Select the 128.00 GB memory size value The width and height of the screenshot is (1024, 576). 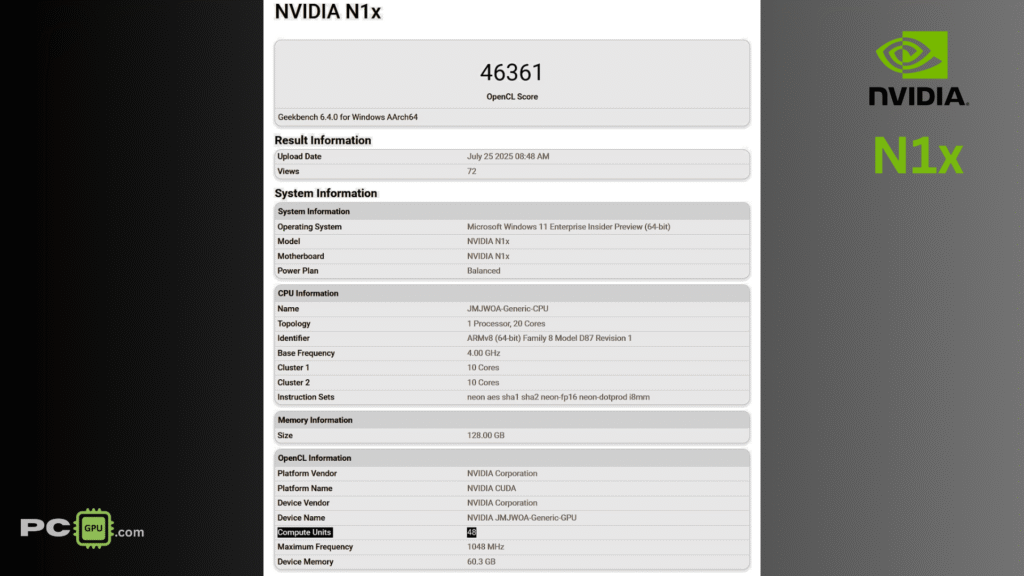coord(485,436)
